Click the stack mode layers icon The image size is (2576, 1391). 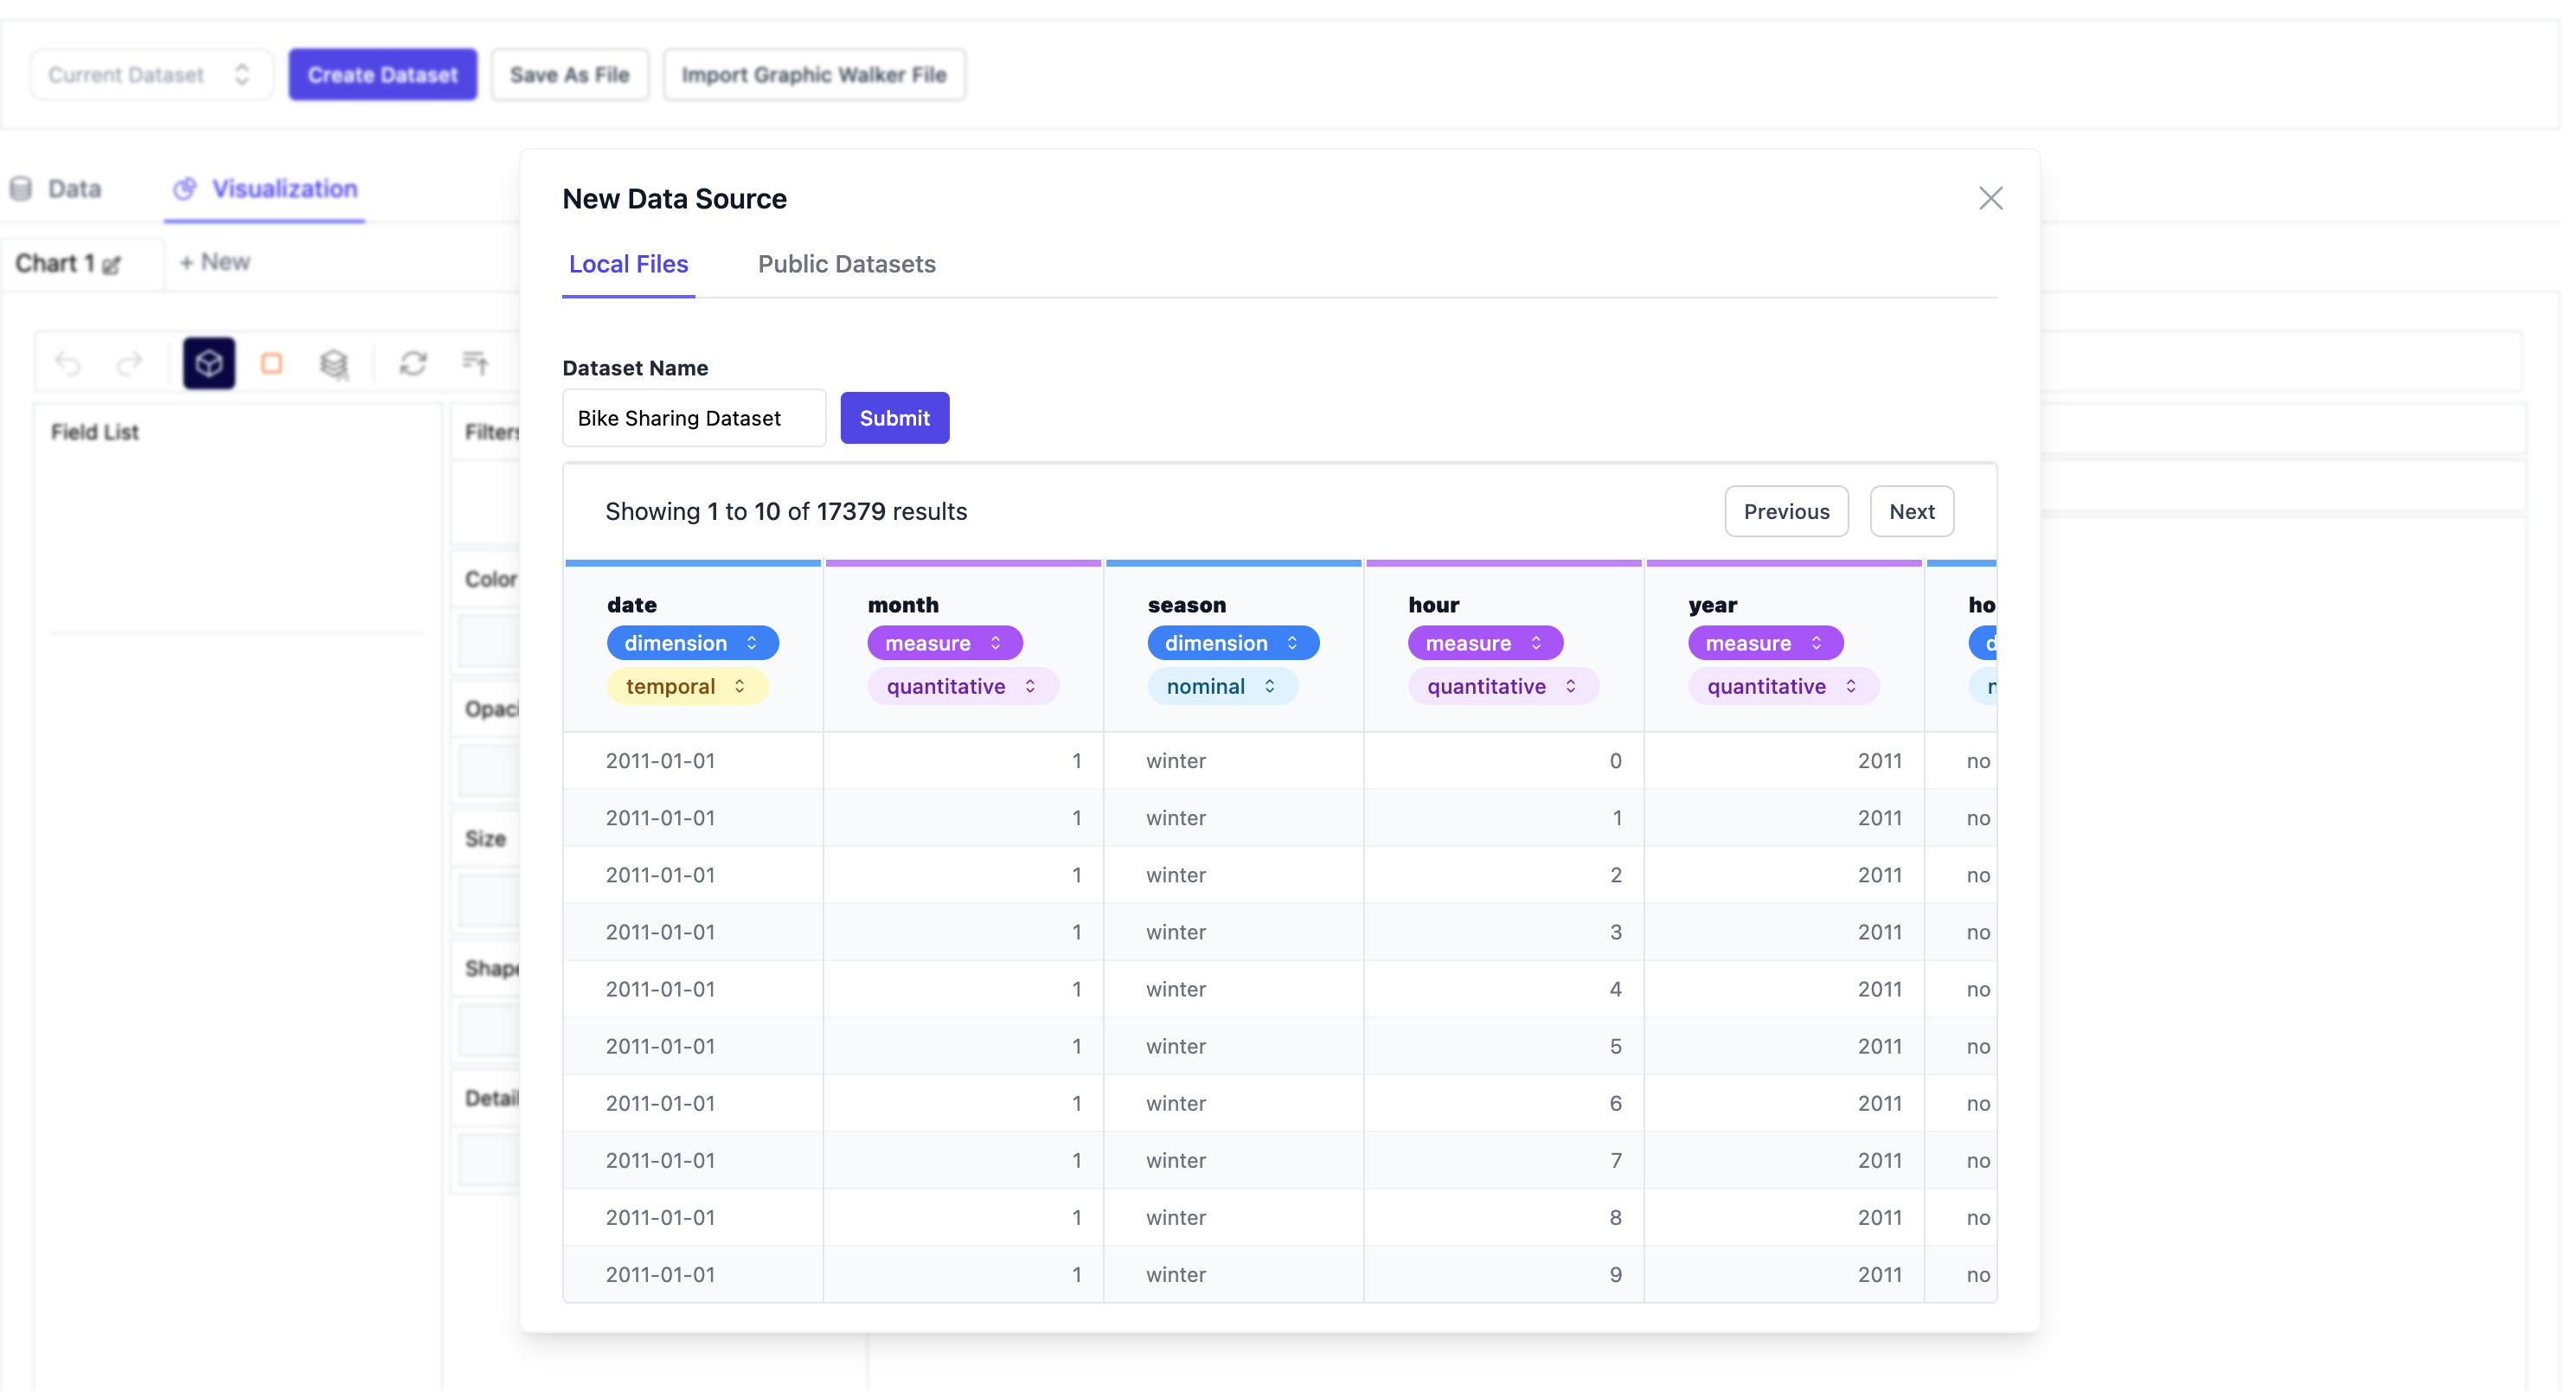[x=334, y=363]
